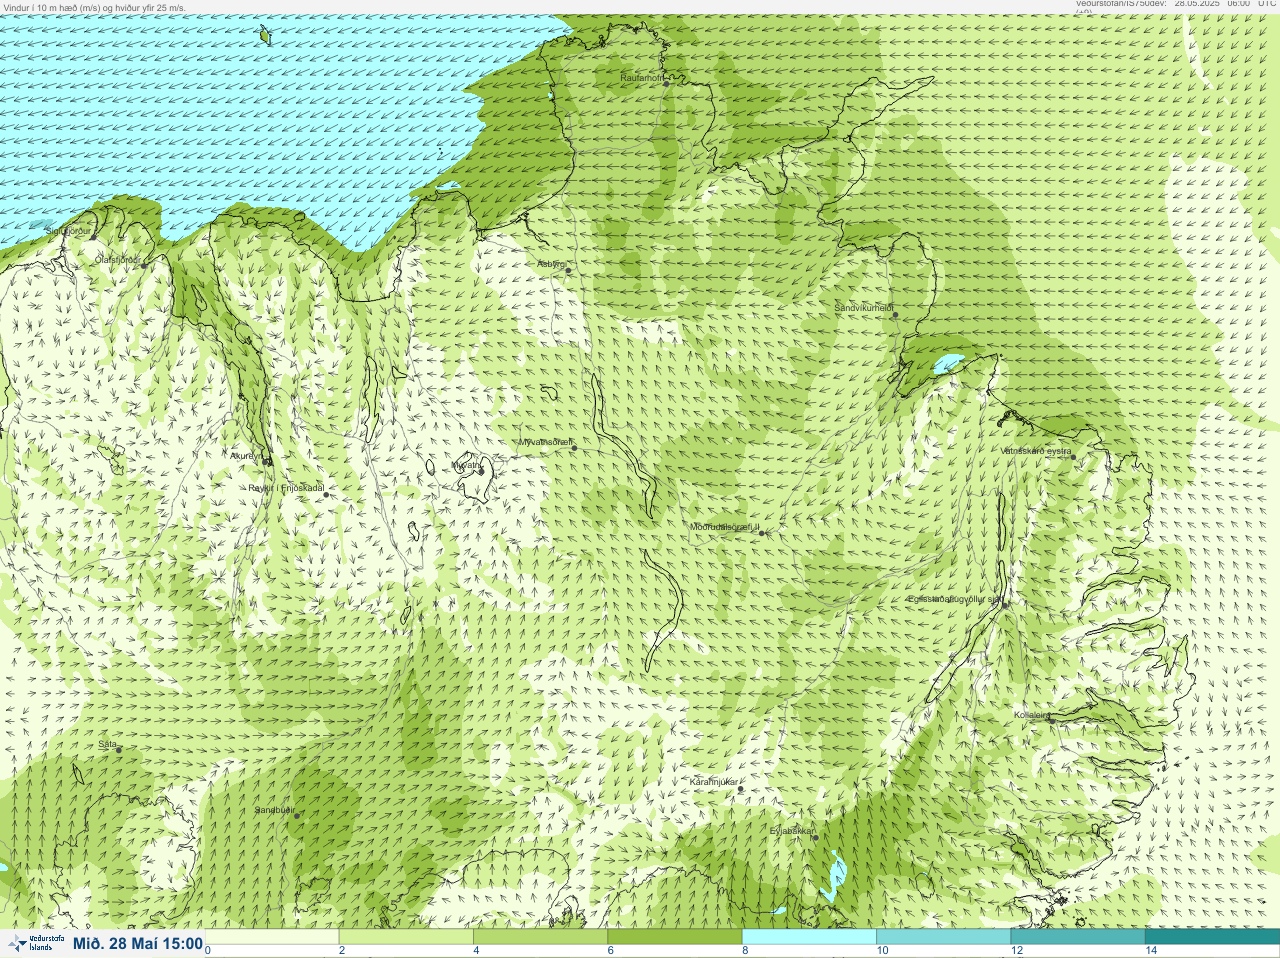The image size is (1280, 958).
Task: Click the Sáta station label
Action: (x=108, y=744)
